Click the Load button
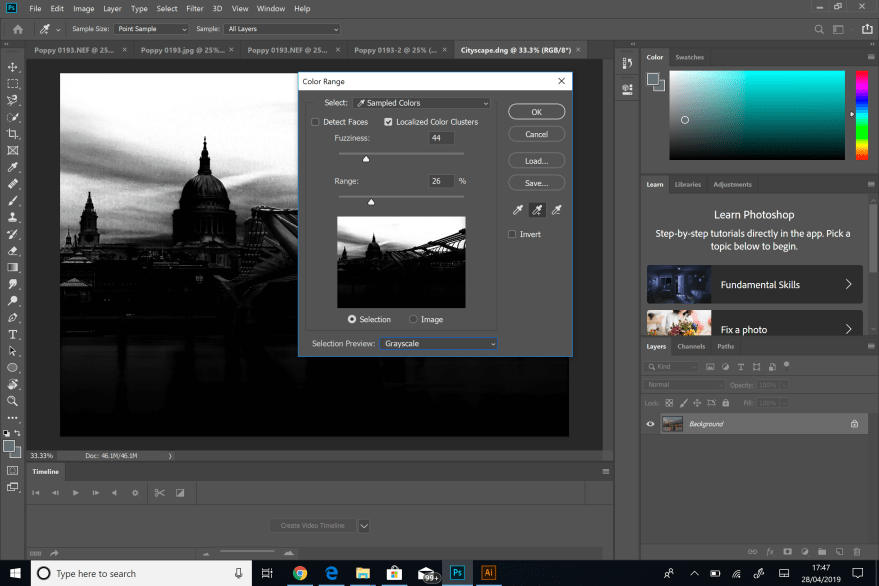879x586 pixels. 536,160
